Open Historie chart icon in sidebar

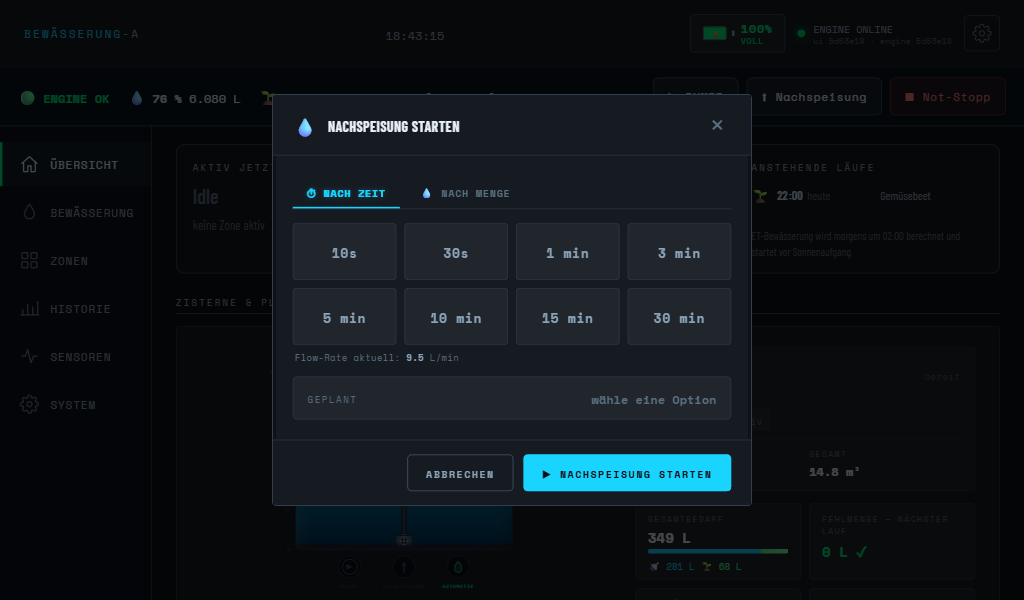[29, 308]
